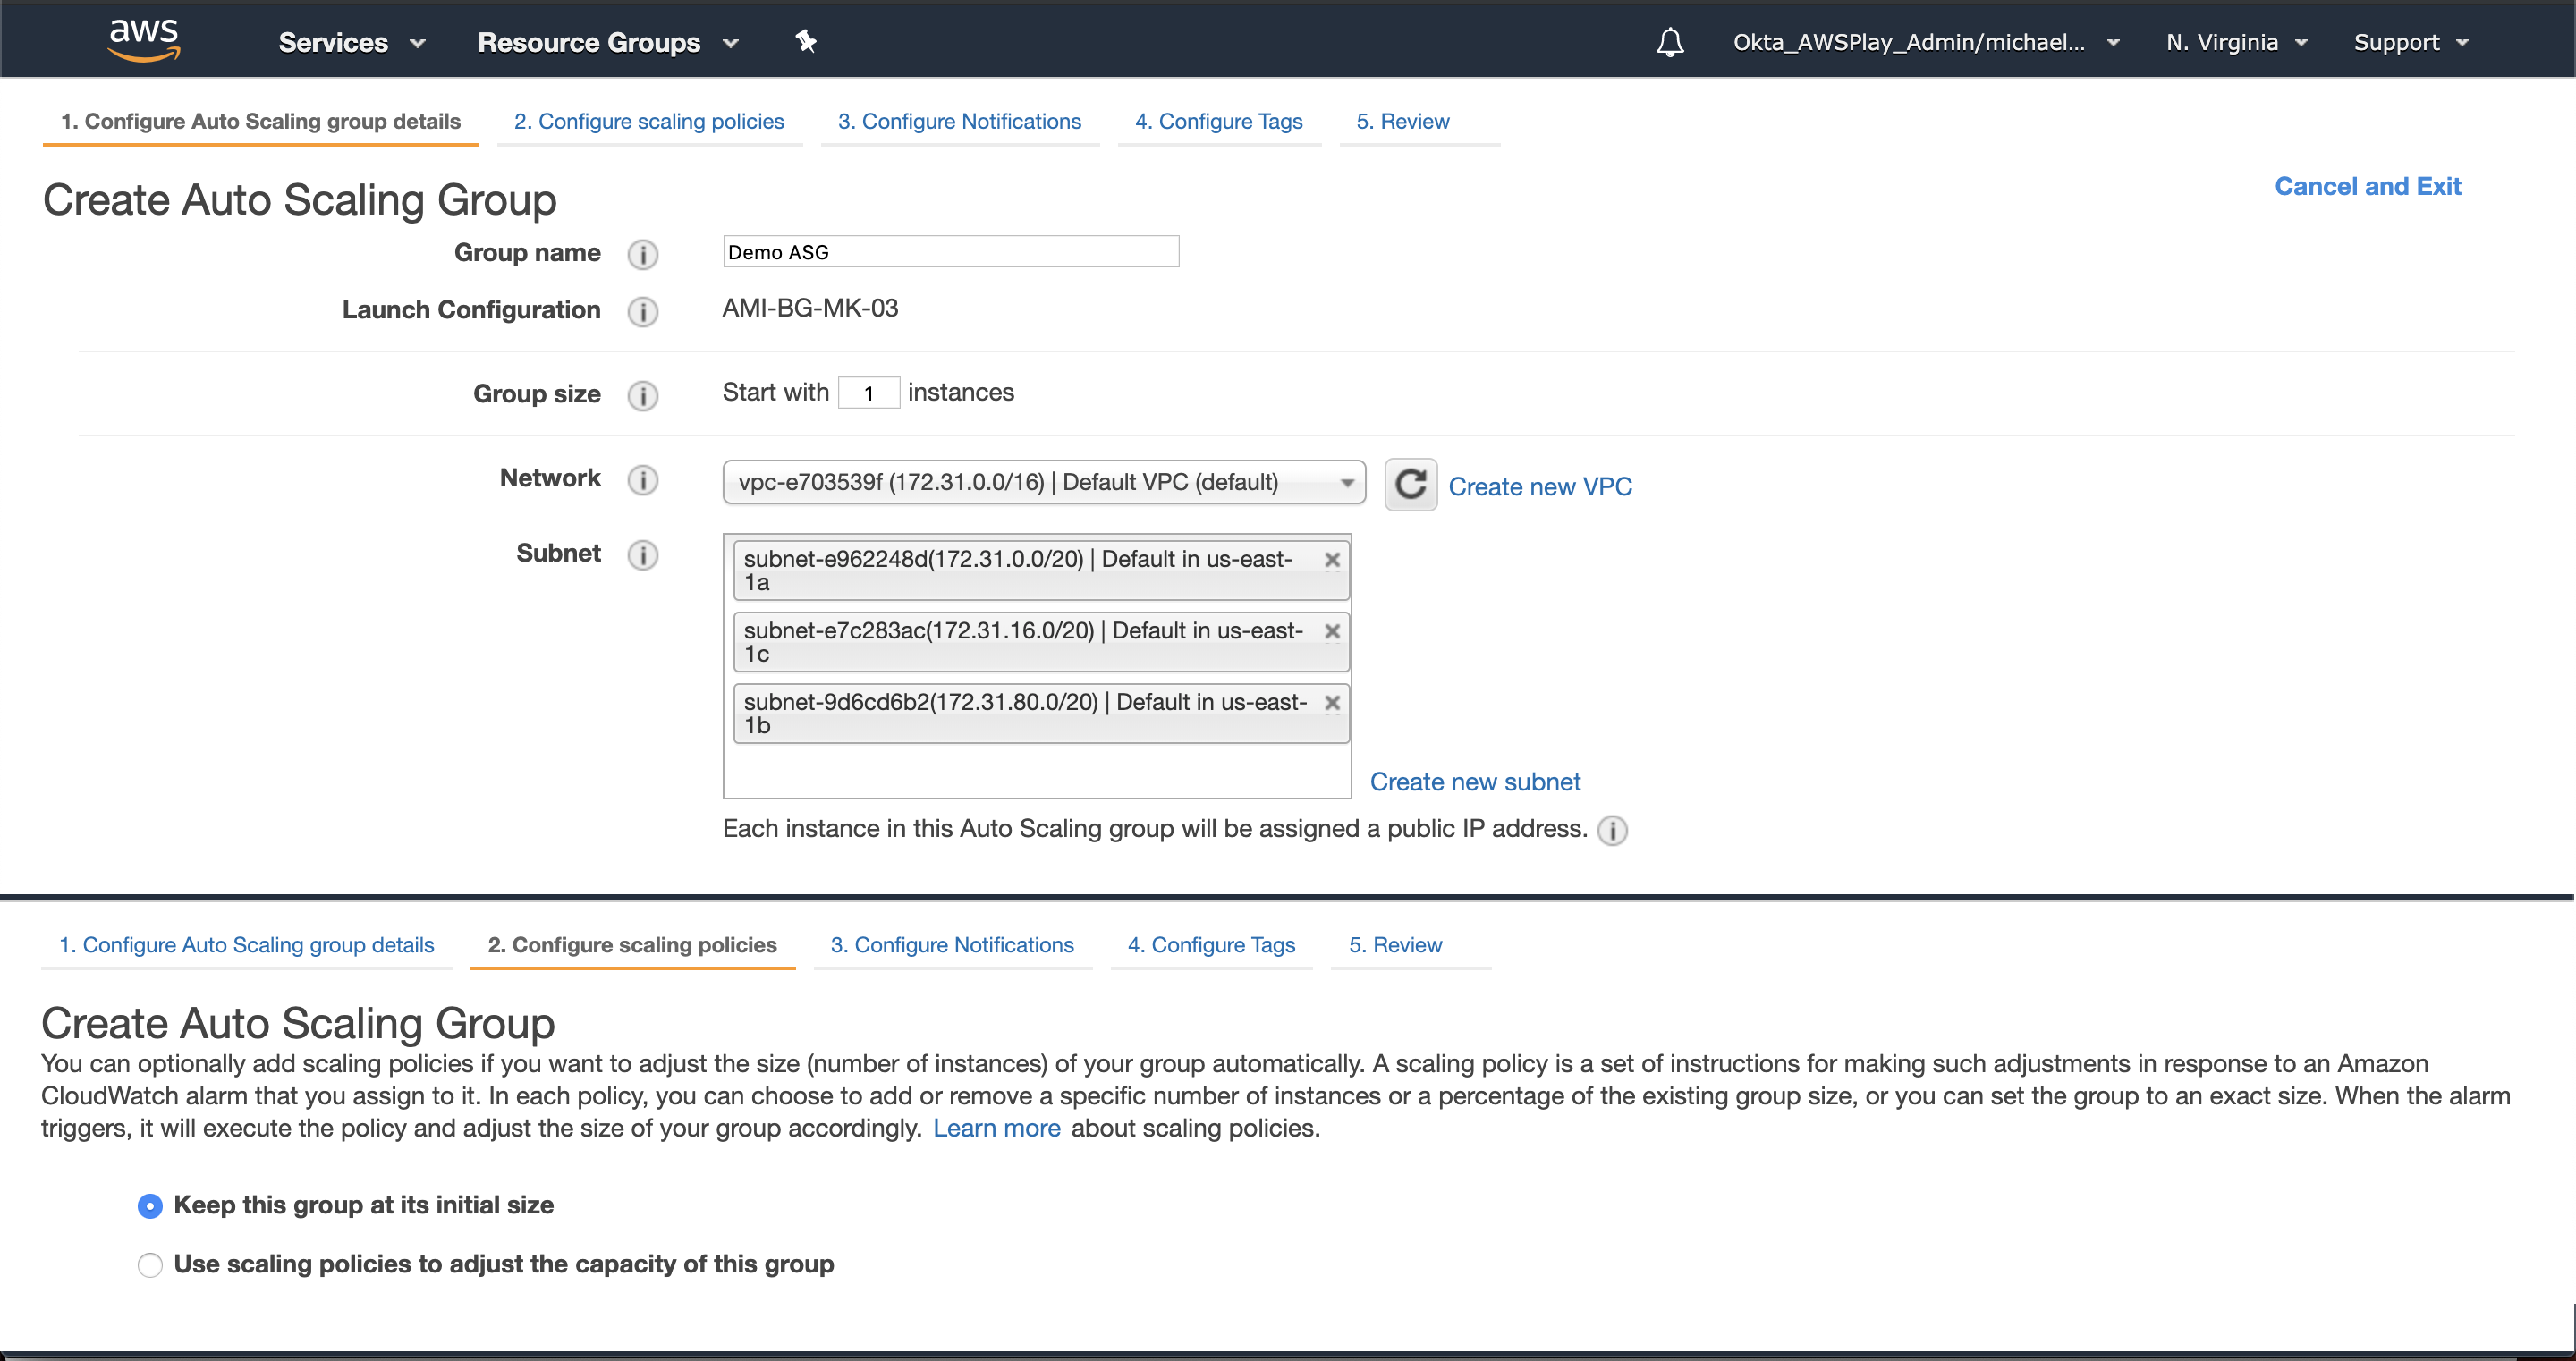
Task: Click info icon after public IP address text
Action: (x=1612, y=830)
